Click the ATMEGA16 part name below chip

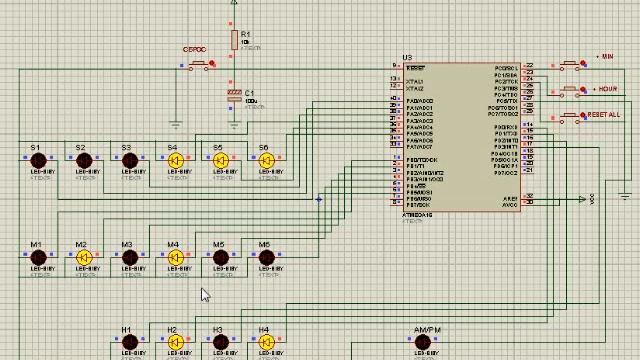(417, 215)
